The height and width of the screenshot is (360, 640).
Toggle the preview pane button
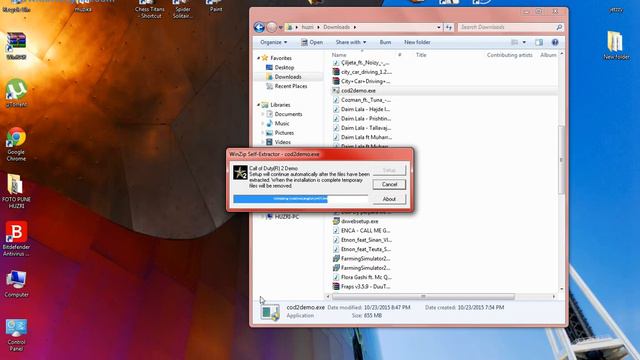click(539, 42)
